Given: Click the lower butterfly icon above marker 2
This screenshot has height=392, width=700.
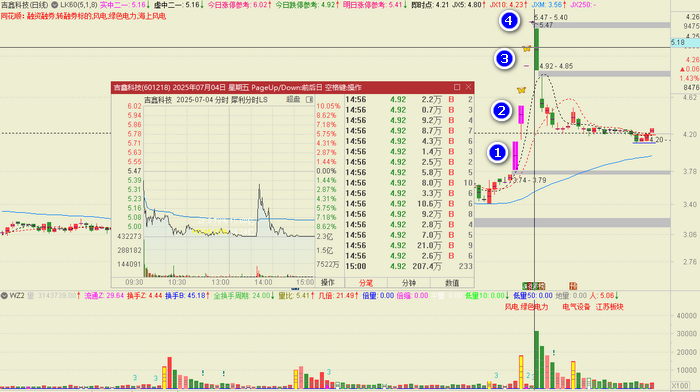Looking at the screenshot, I should tap(521, 90).
